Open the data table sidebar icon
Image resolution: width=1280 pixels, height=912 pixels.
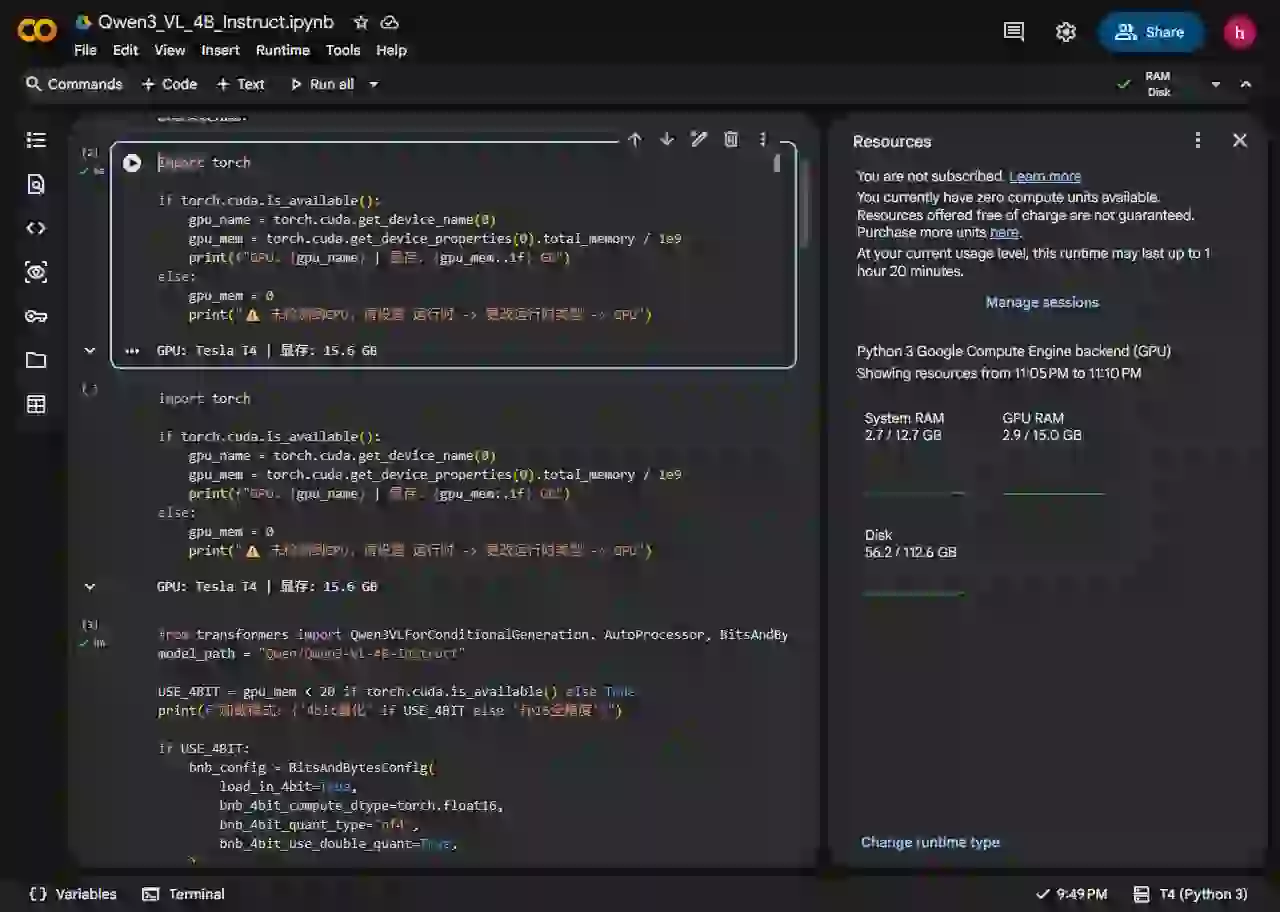[36, 404]
